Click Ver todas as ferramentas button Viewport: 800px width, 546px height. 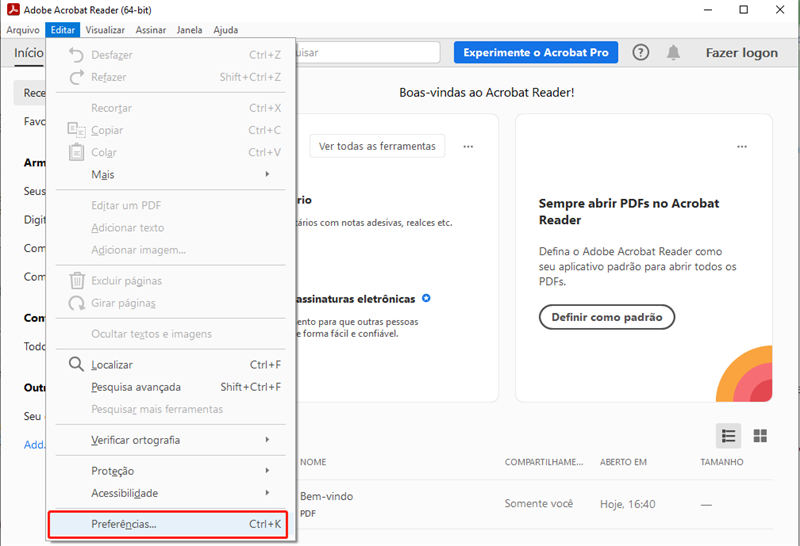377,146
